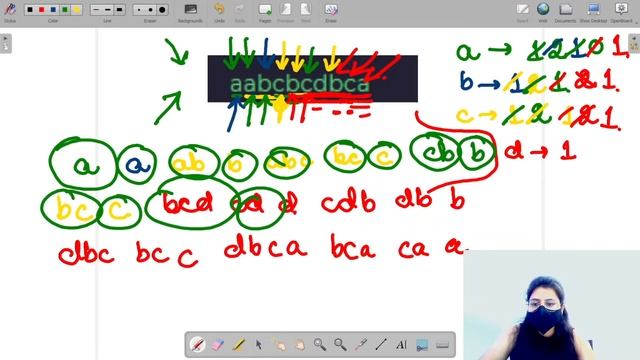Add a new page with Pages button
The width and height of the screenshot is (640, 360).
tap(265, 10)
